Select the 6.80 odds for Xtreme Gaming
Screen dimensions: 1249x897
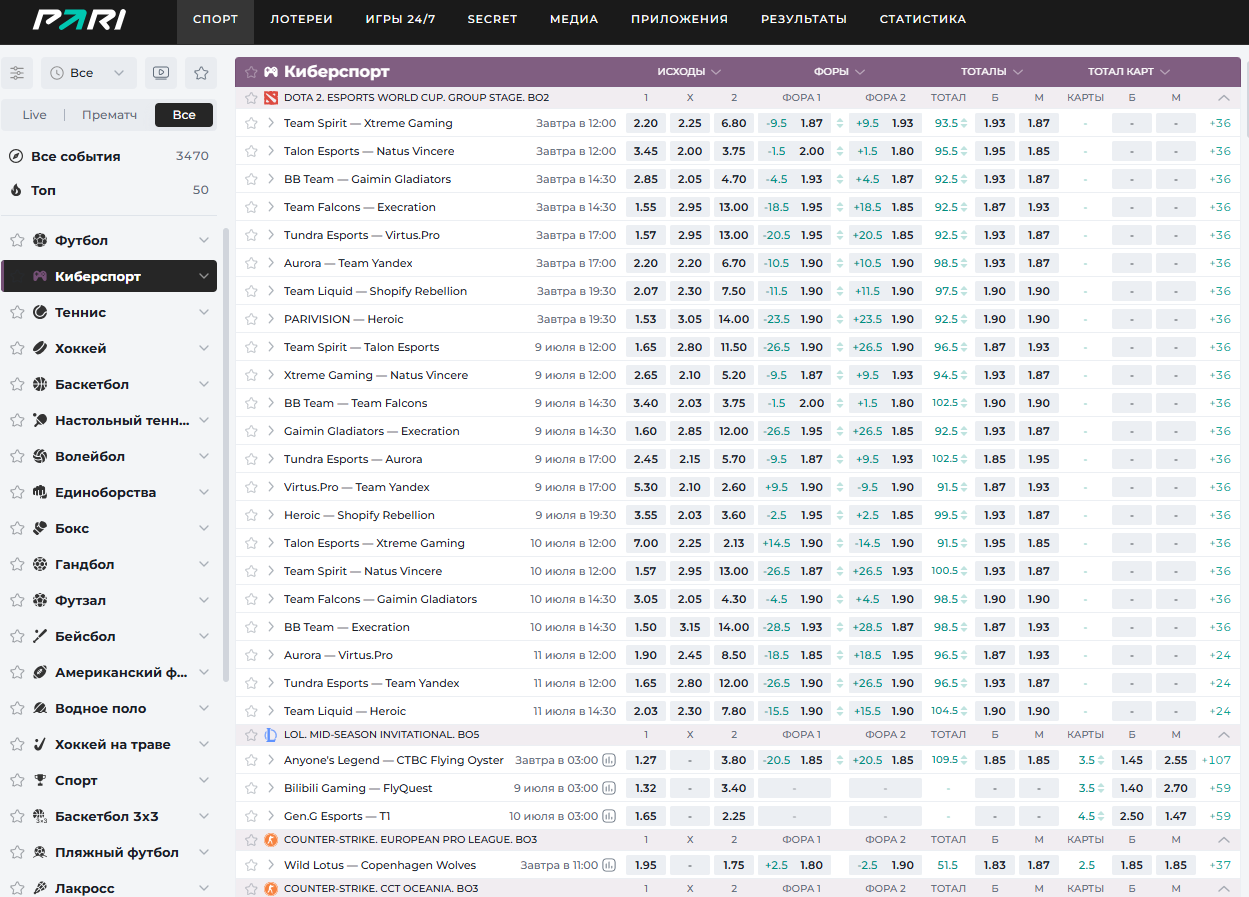(733, 123)
